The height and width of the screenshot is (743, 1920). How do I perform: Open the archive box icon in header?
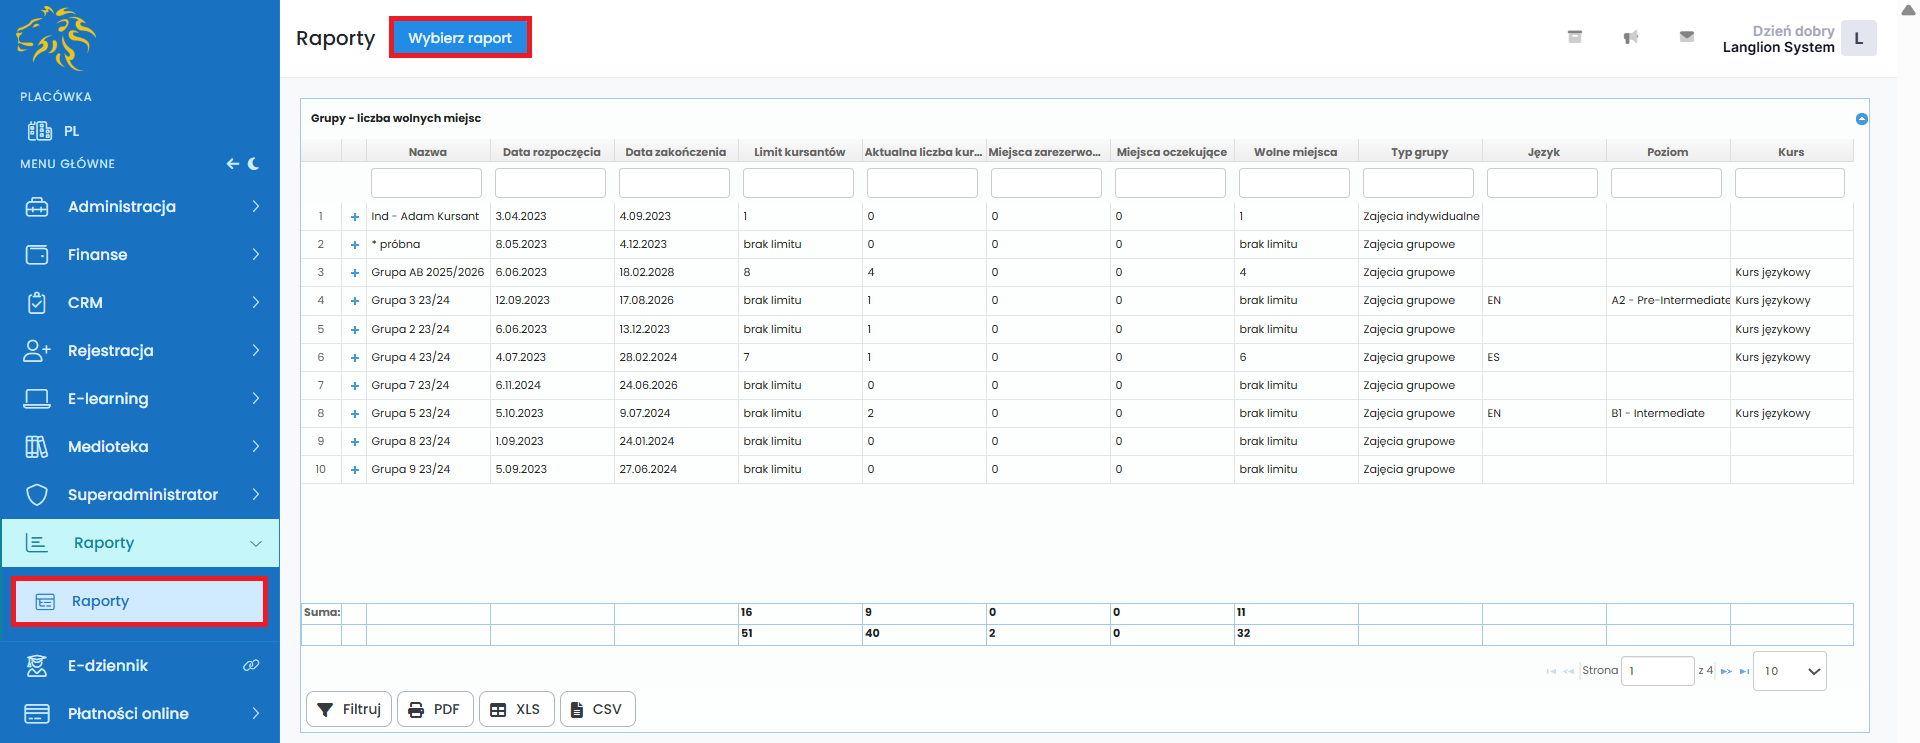tap(1574, 37)
